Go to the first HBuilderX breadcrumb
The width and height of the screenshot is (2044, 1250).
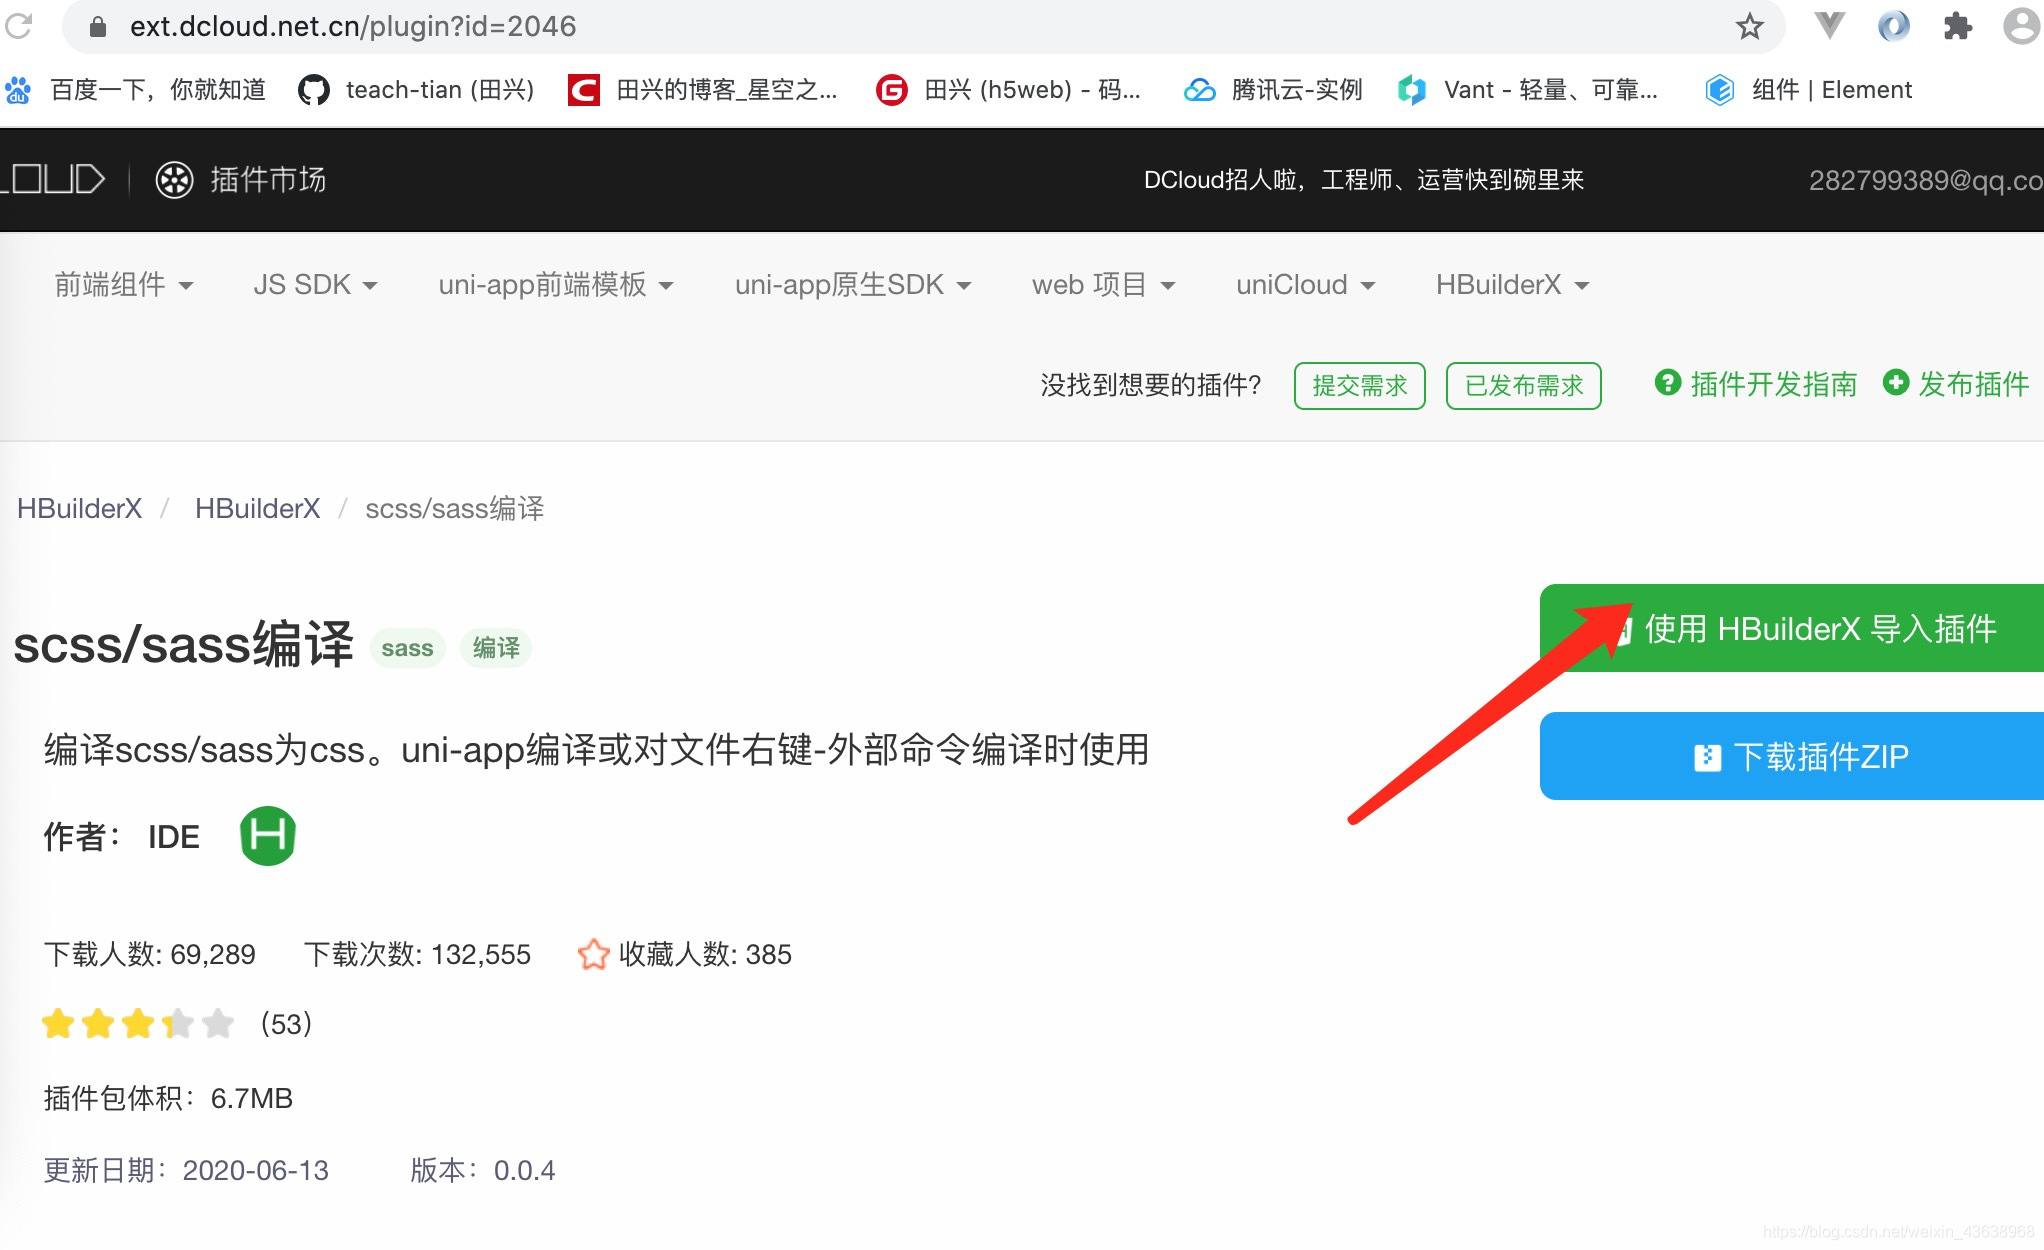(80, 508)
